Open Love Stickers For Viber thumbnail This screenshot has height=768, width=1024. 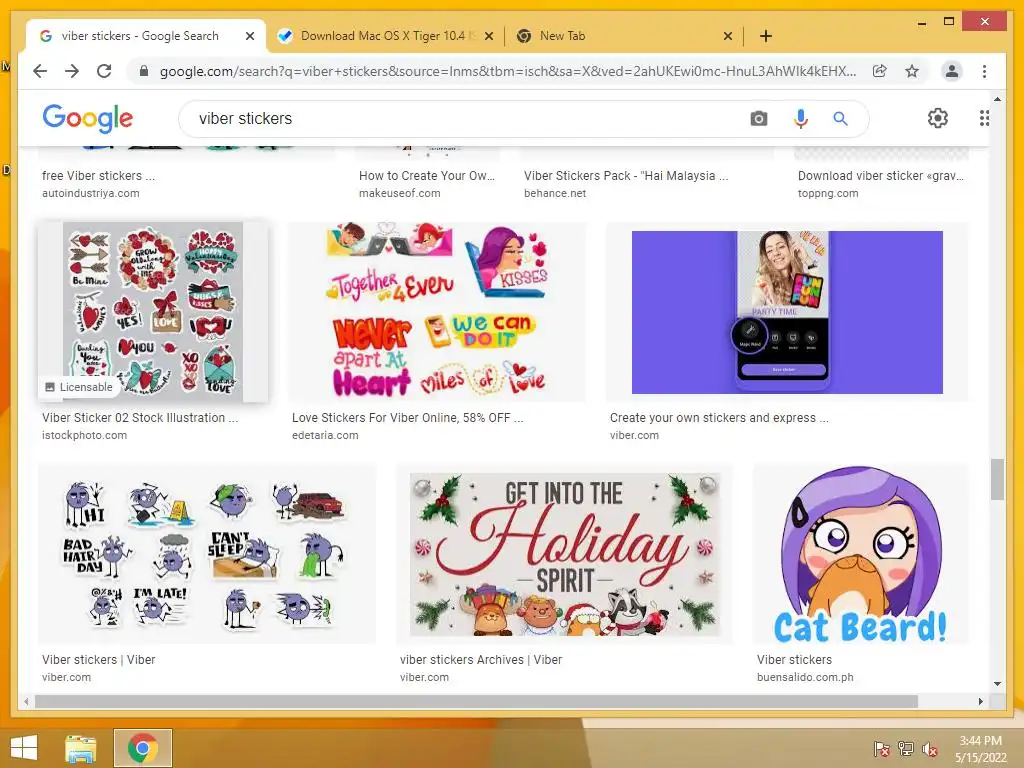[436, 312]
